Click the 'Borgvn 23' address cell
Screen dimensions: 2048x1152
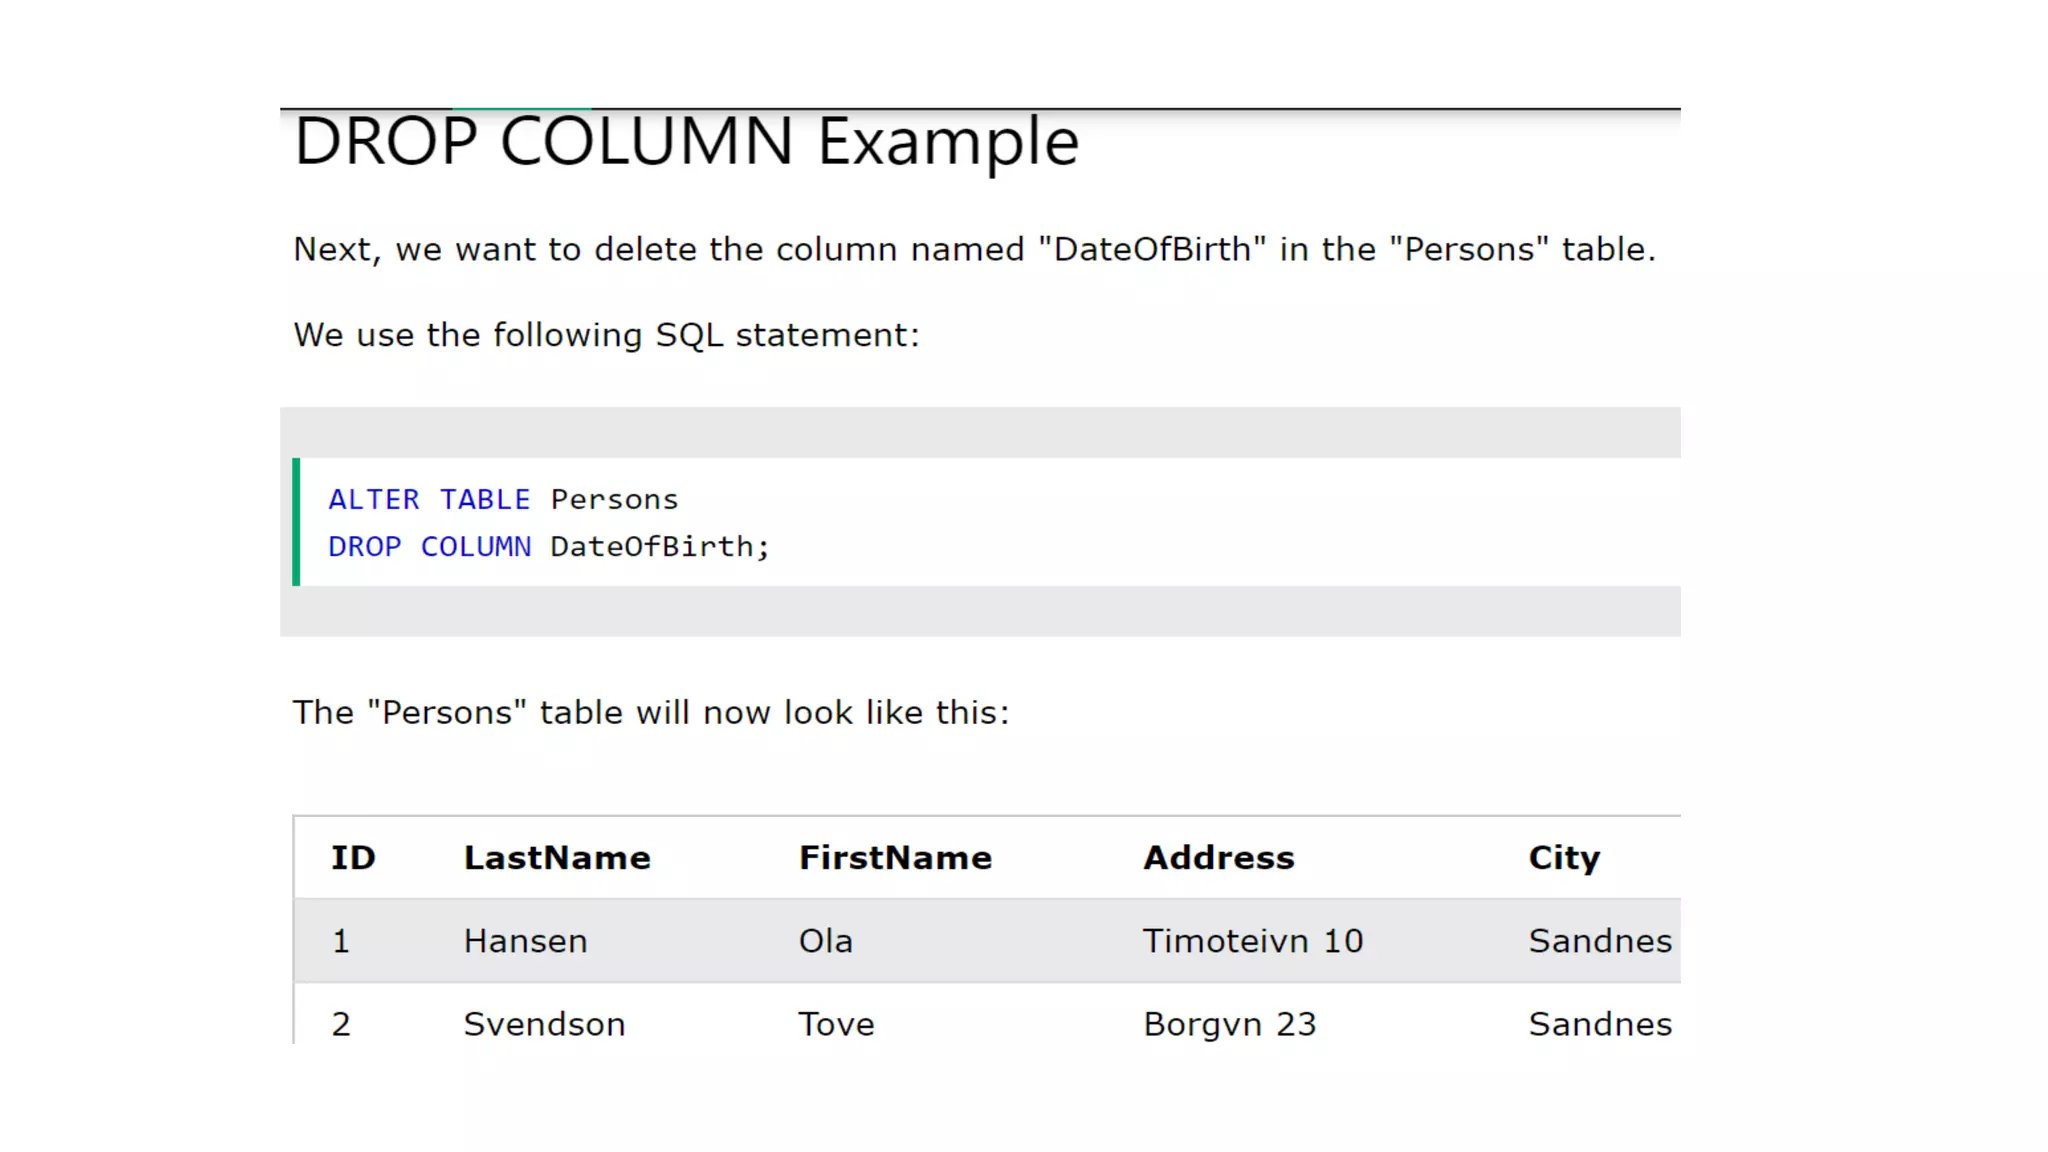pyautogui.click(x=1230, y=1024)
